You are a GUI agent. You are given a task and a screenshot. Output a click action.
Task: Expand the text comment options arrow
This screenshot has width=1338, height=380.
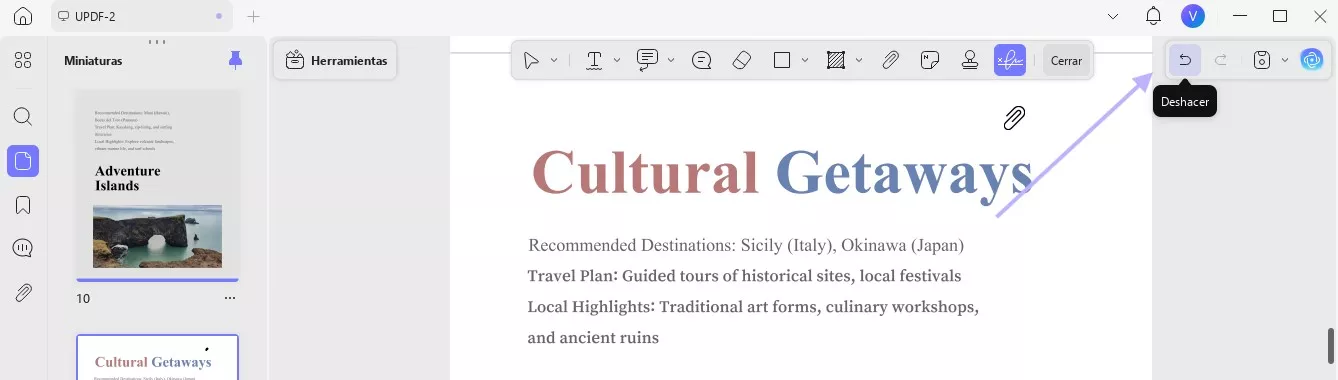point(671,60)
